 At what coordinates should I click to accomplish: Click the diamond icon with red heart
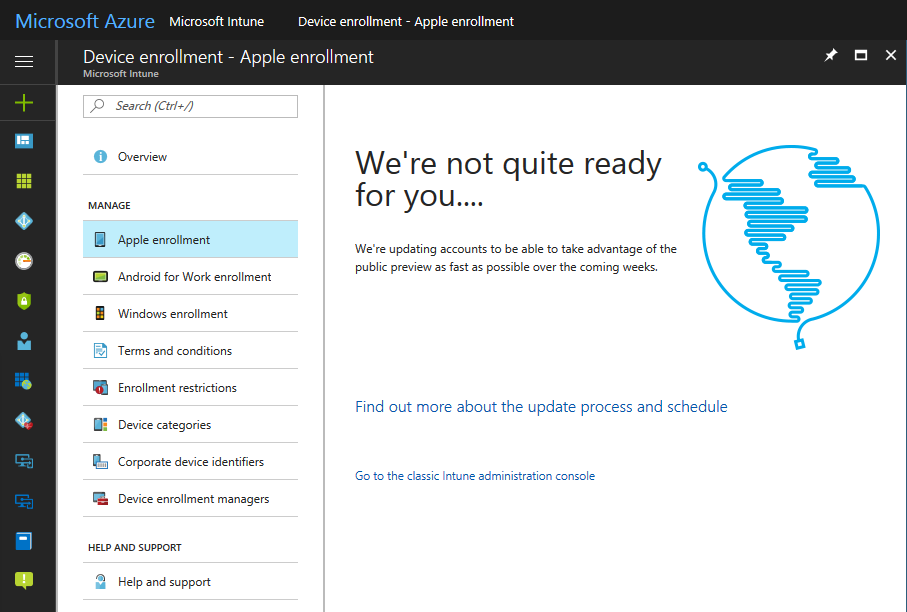(x=24, y=421)
